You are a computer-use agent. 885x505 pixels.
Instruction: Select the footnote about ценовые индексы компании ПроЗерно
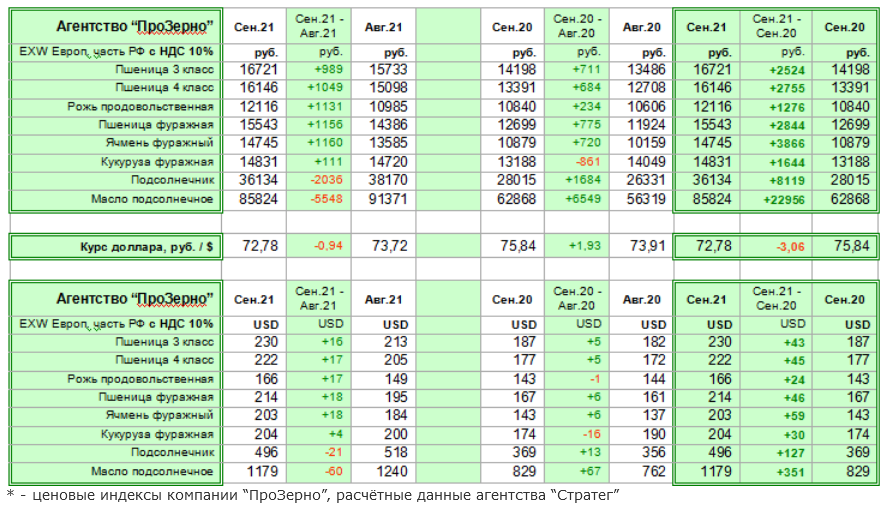(x=314, y=495)
